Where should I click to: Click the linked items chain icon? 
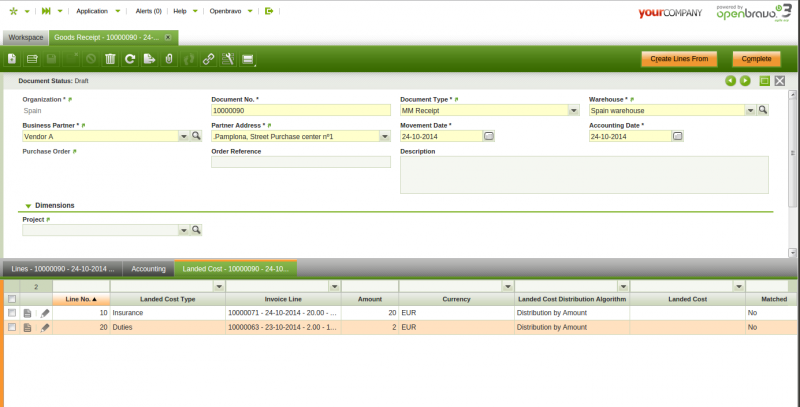pyautogui.click(x=208, y=60)
